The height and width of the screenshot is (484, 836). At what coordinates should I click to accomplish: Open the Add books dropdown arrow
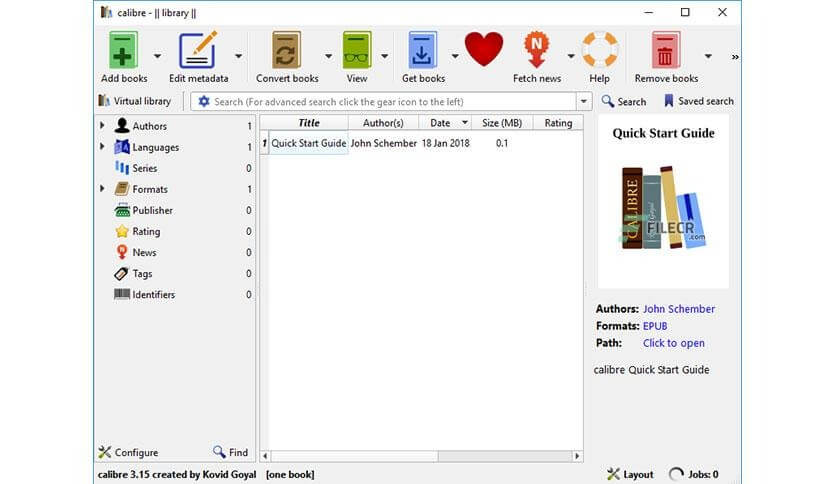[157, 56]
